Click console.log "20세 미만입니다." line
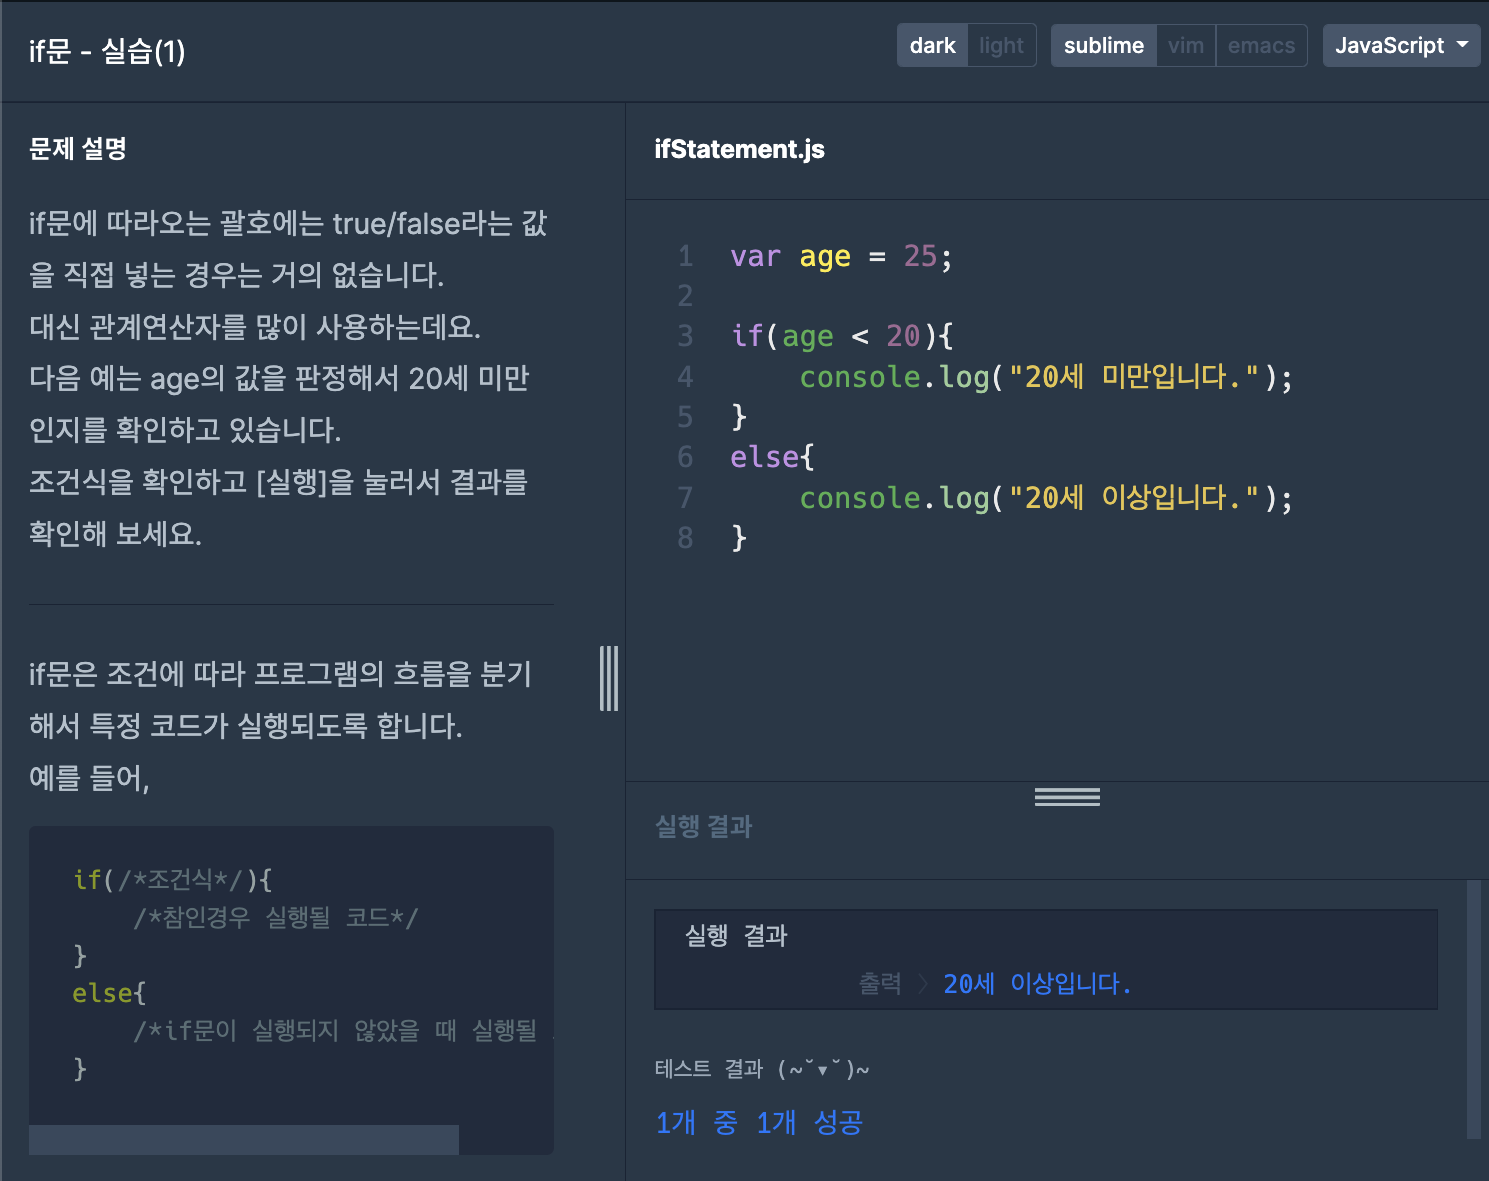The width and height of the screenshot is (1489, 1181). tap(1046, 377)
